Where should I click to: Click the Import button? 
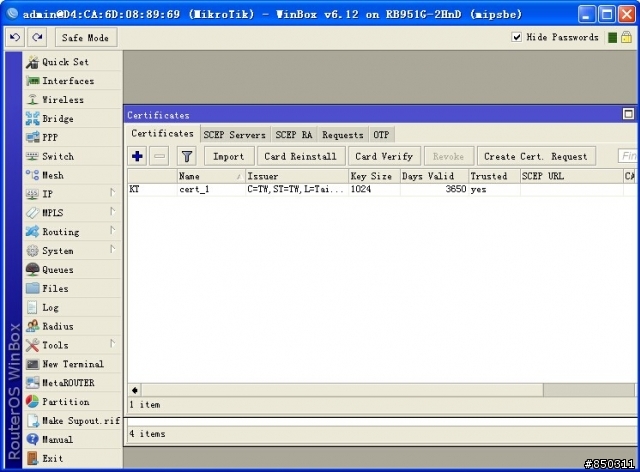pos(229,156)
